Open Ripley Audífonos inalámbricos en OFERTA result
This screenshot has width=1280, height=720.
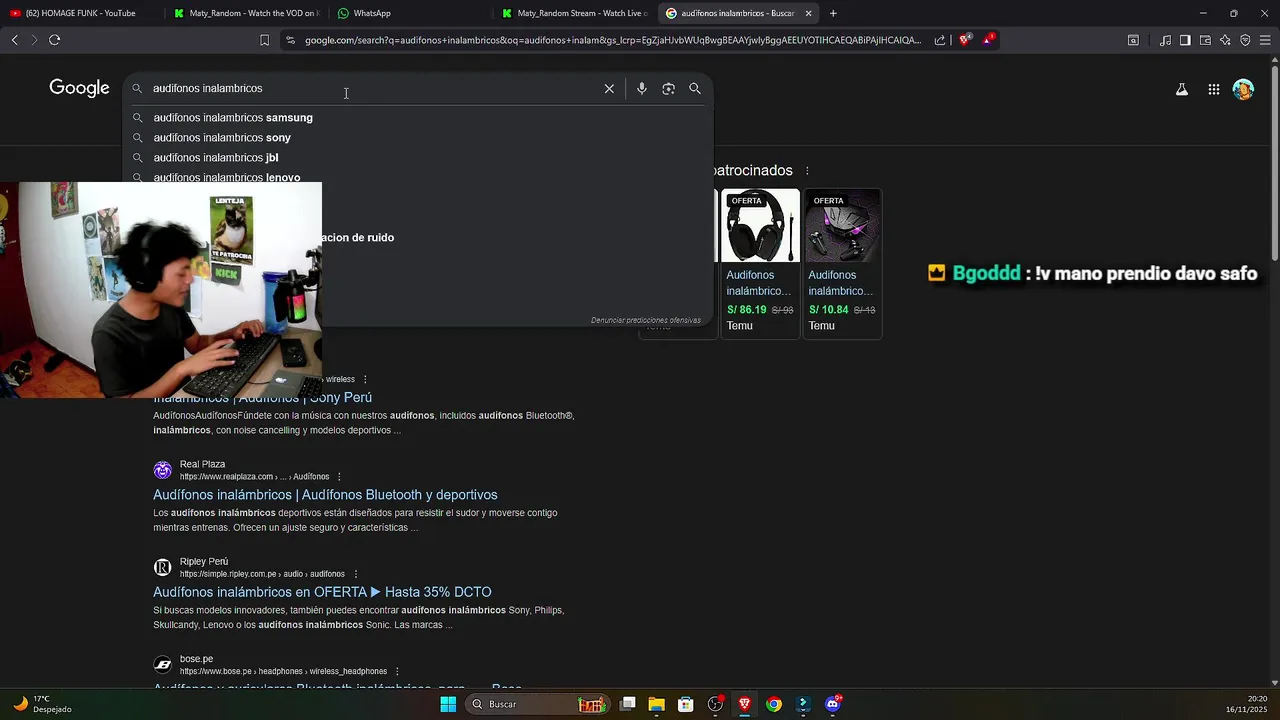click(x=322, y=592)
